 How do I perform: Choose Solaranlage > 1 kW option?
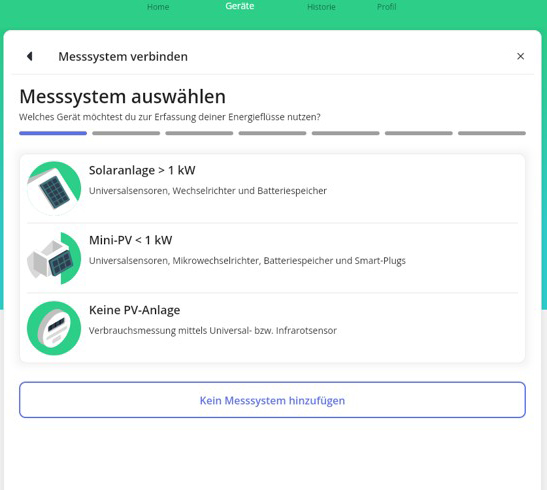(272, 188)
